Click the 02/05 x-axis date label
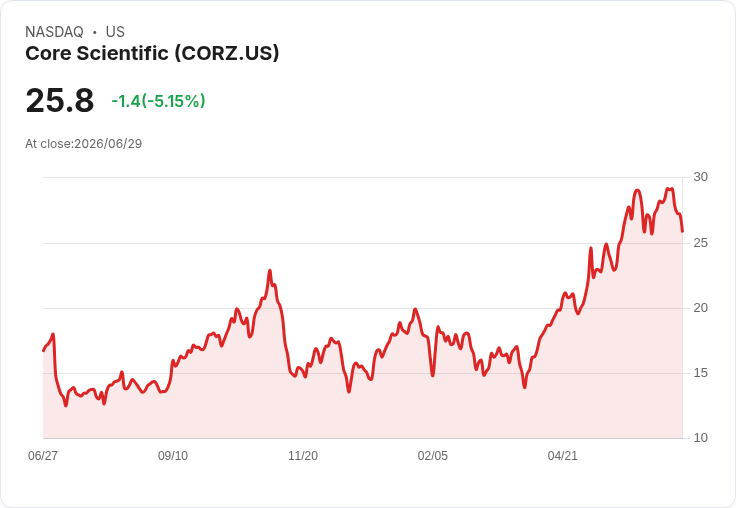The width and height of the screenshot is (736, 508). (432, 455)
